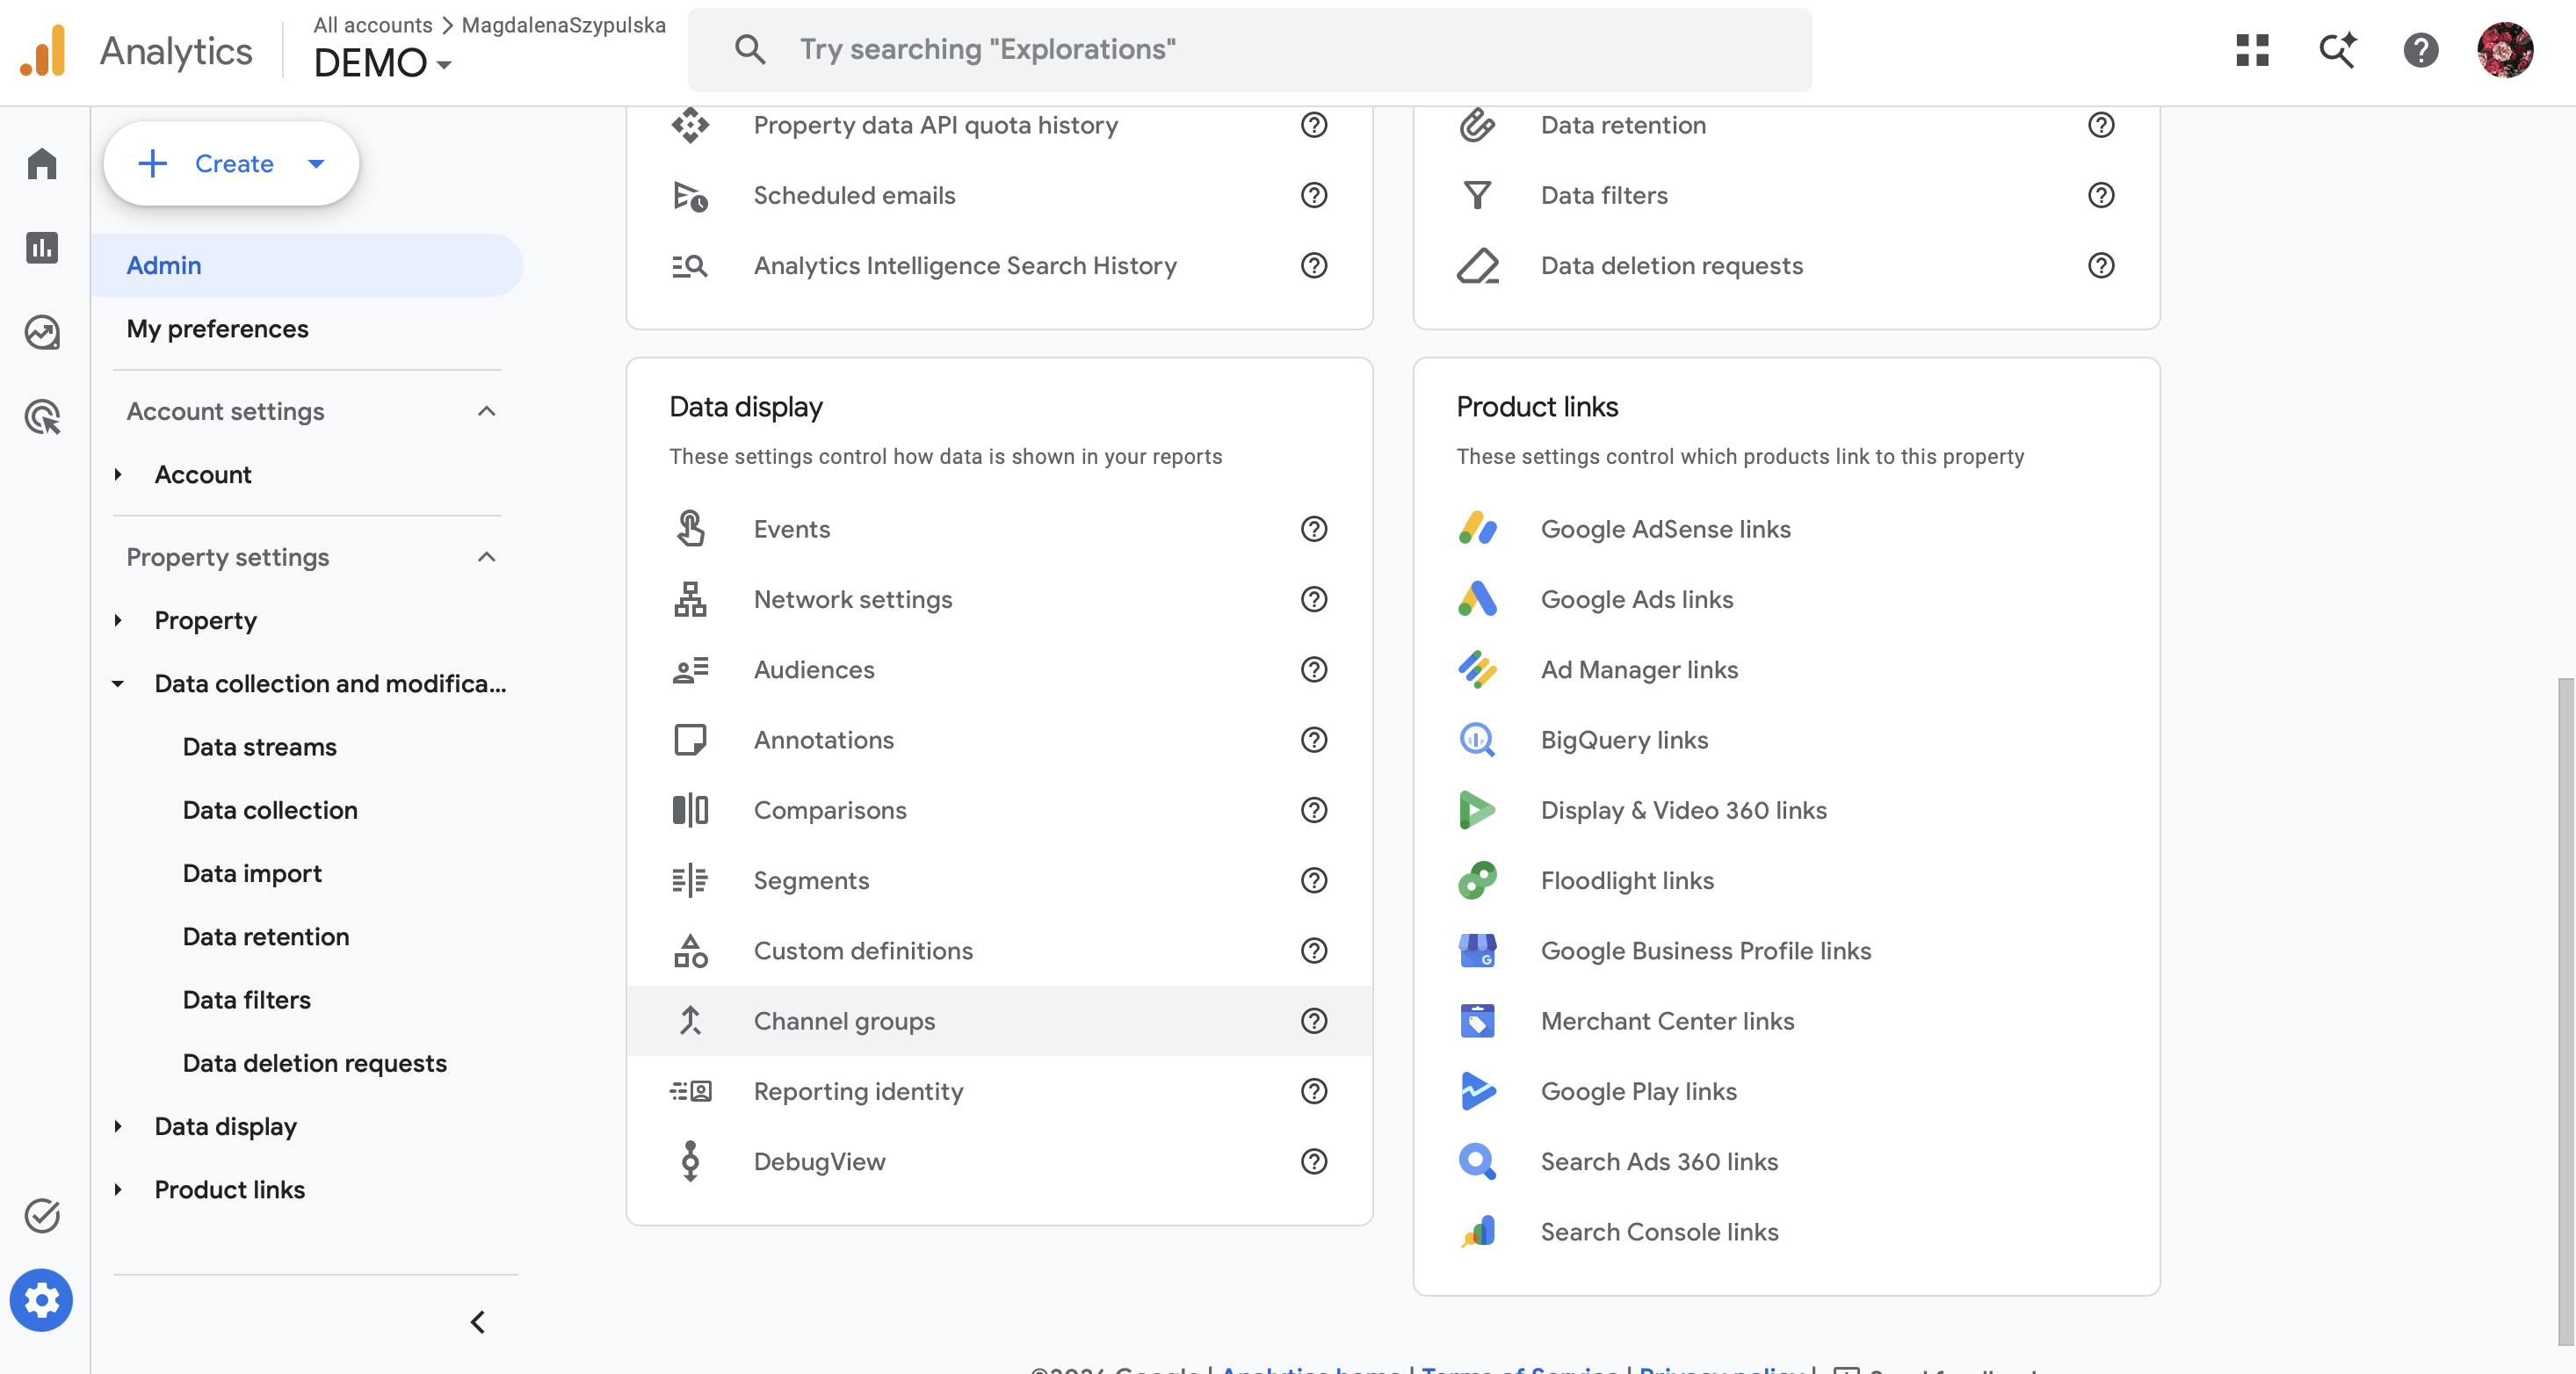Click help icon next to Annotations

1314,740
